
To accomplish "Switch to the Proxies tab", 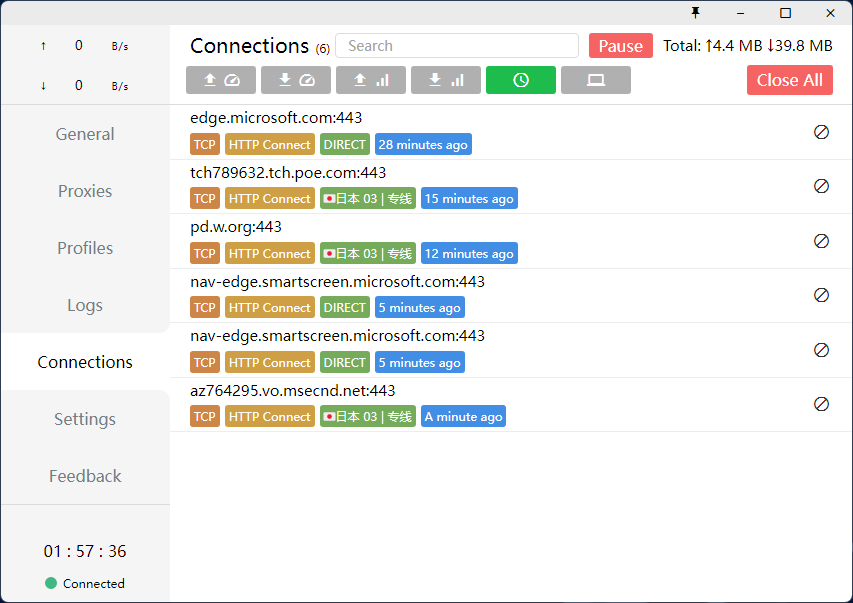I will (85, 191).
